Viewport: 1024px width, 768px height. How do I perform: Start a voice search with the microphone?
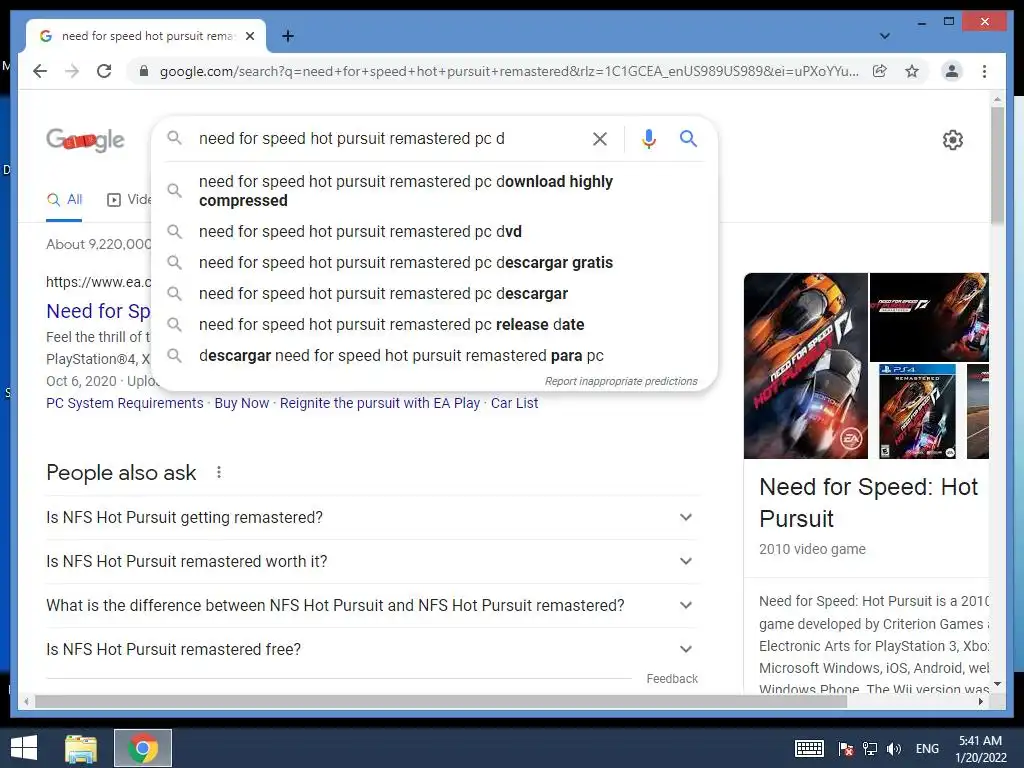pos(648,138)
